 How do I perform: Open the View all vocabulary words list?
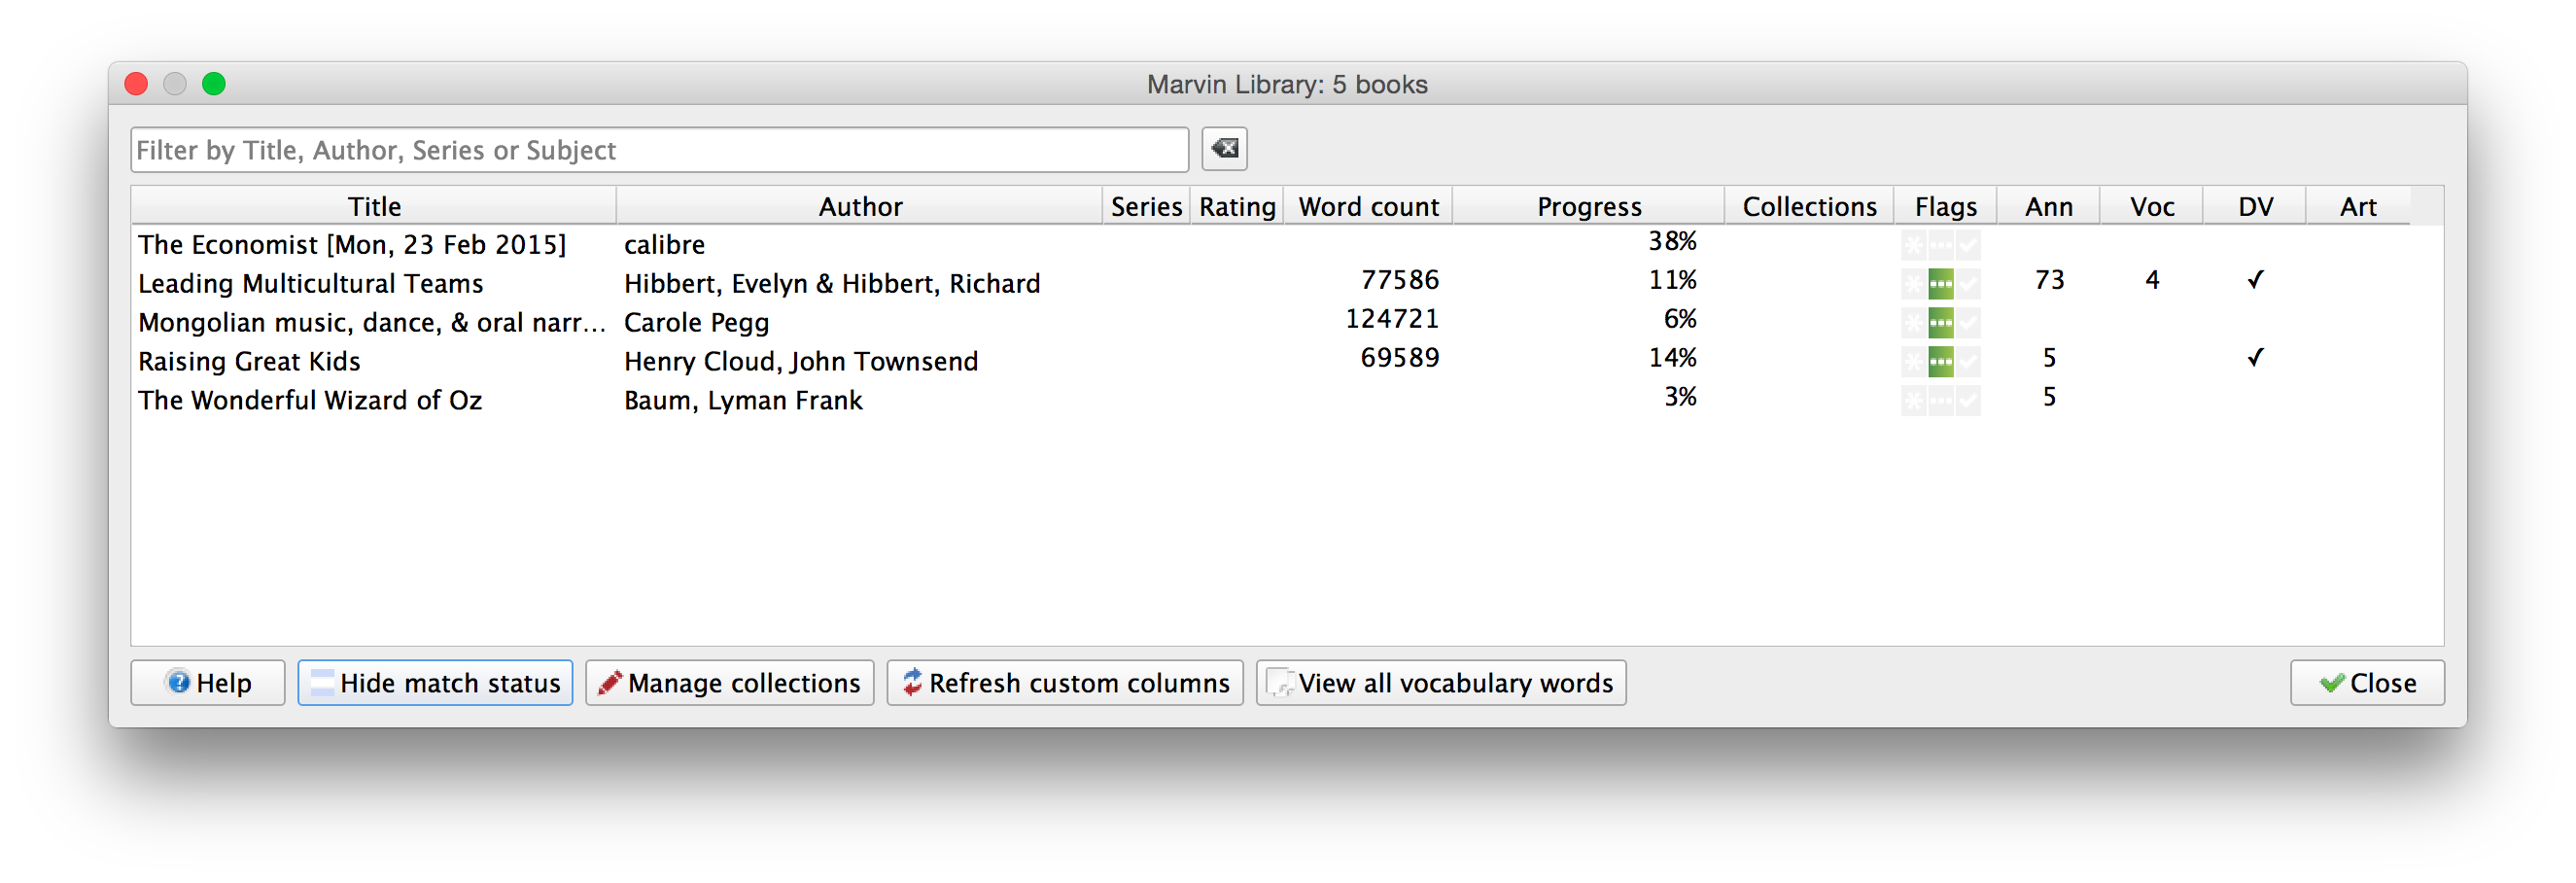click(x=1440, y=682)
